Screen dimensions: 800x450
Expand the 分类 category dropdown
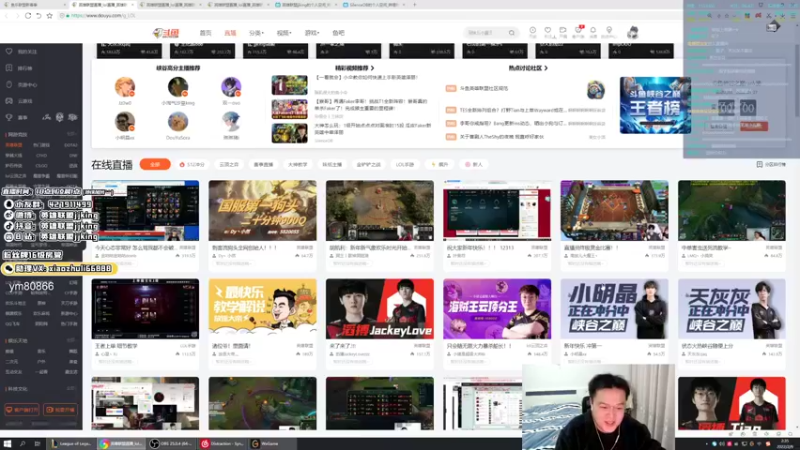(256, 33)
